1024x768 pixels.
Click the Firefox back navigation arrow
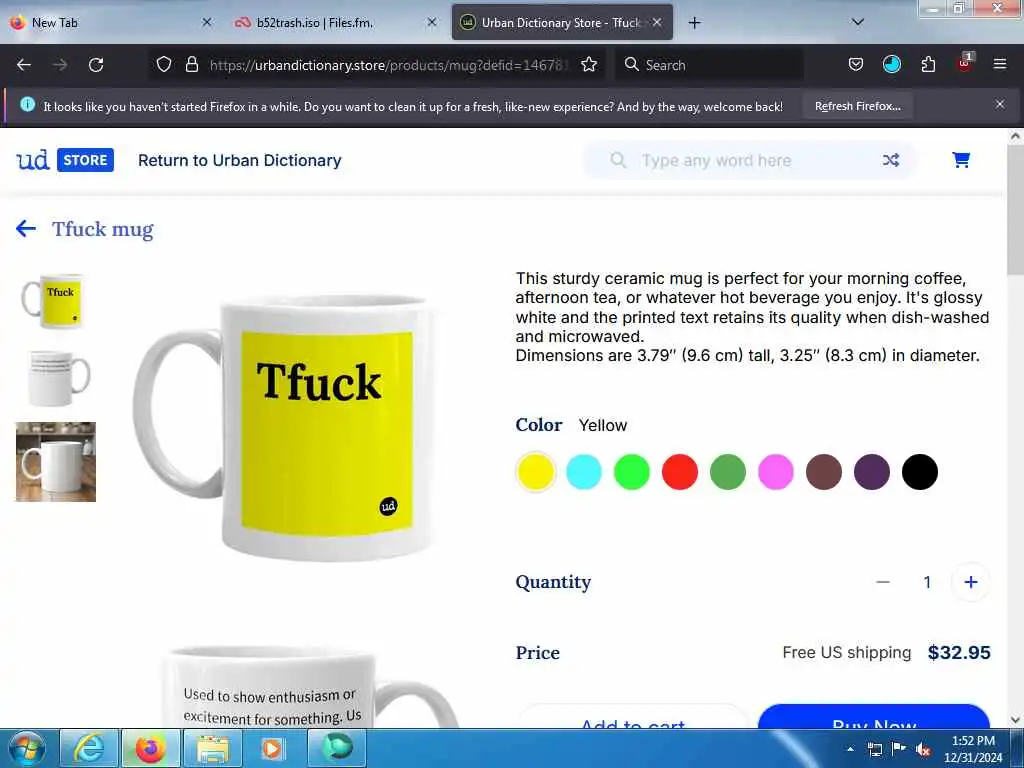coord(24,65)
